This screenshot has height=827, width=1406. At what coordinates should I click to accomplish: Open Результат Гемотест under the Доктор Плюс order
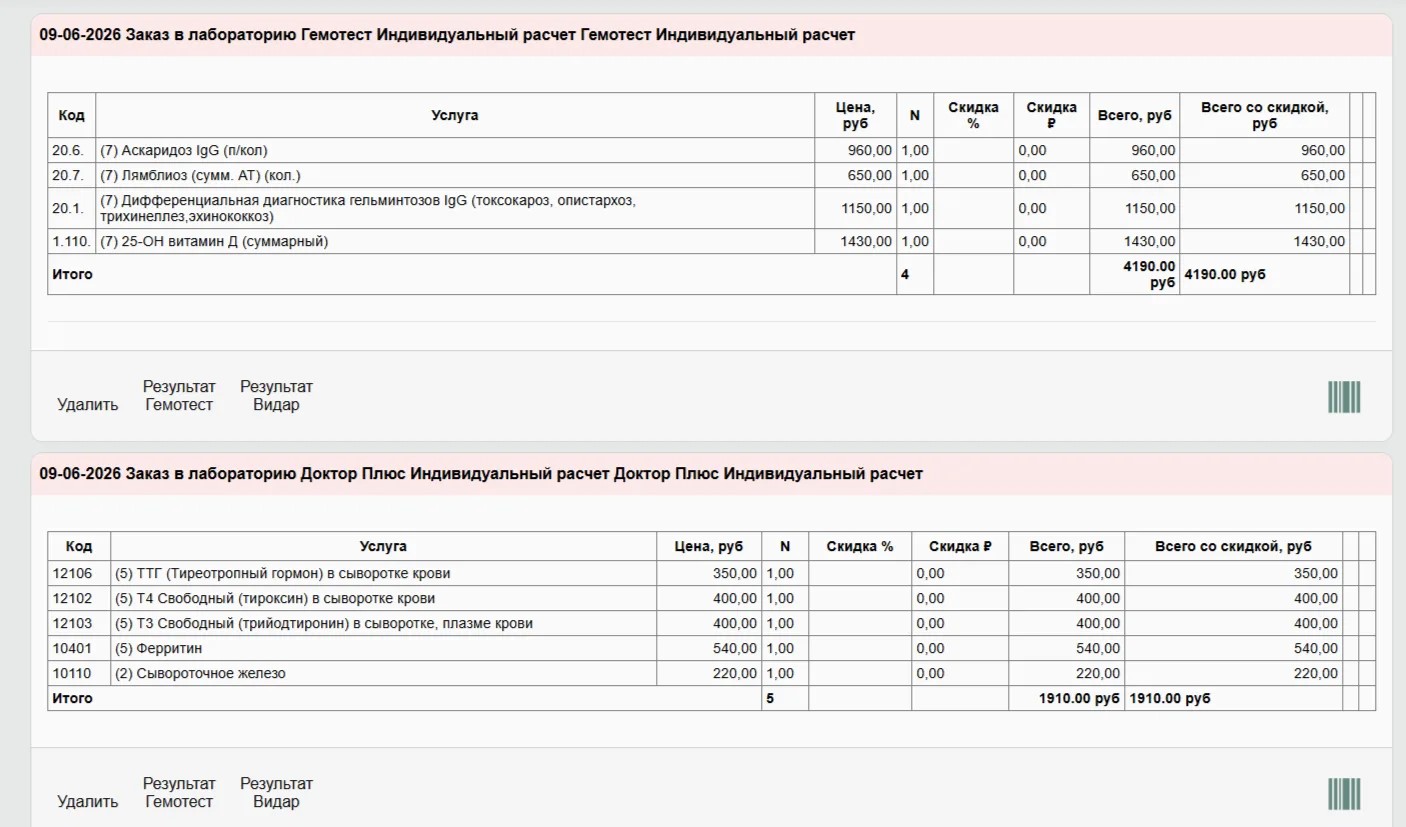(x=179, y=793)
